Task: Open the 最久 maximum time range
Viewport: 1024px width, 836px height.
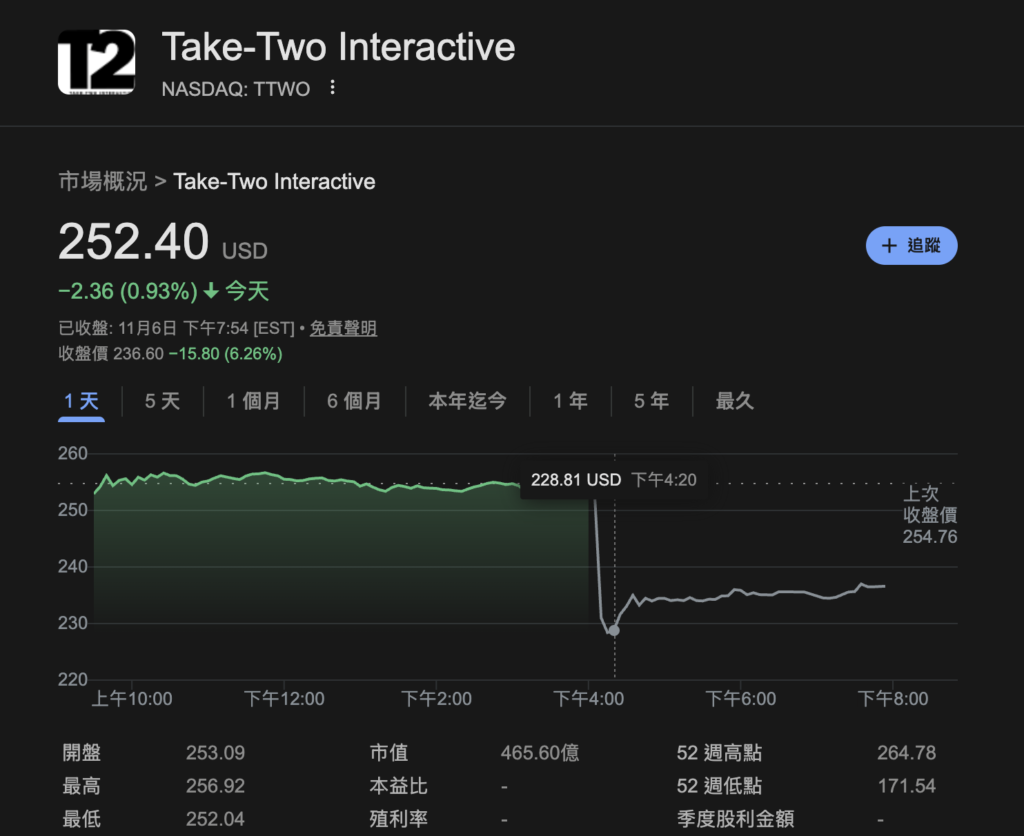Action: click(x=735, y=400)
